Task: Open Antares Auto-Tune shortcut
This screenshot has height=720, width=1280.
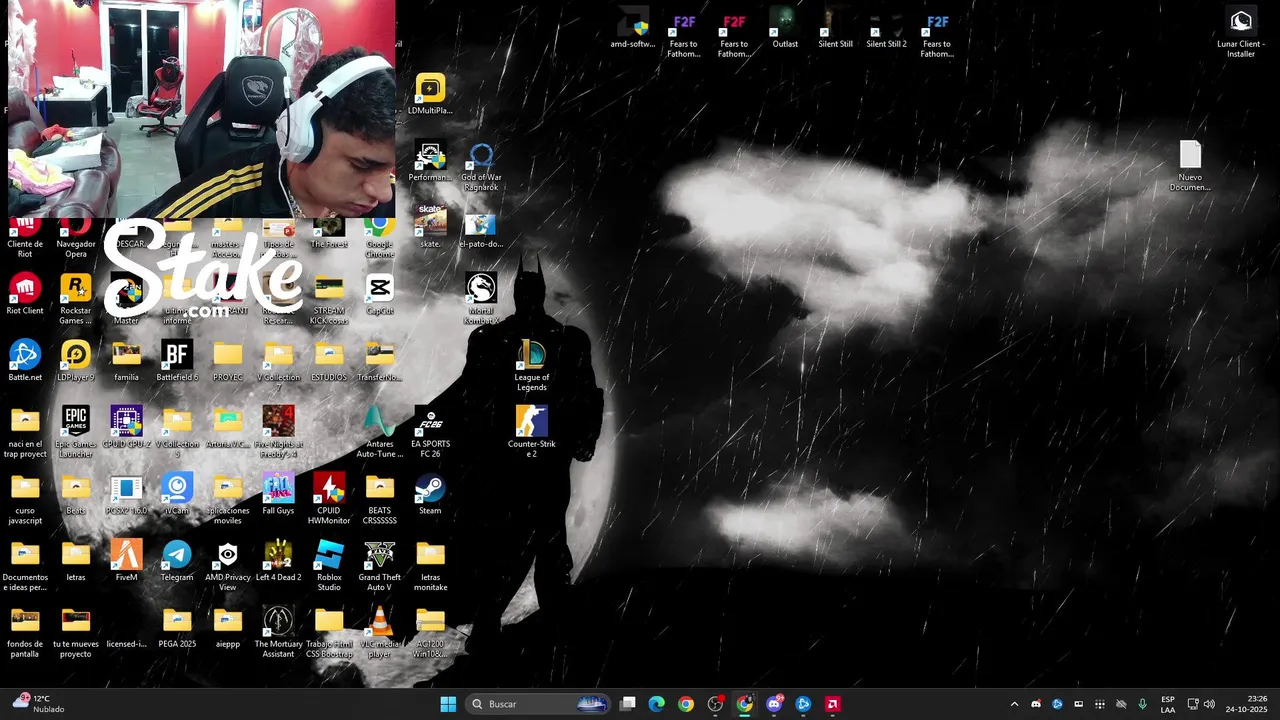Action: click(x=380, y=433)
